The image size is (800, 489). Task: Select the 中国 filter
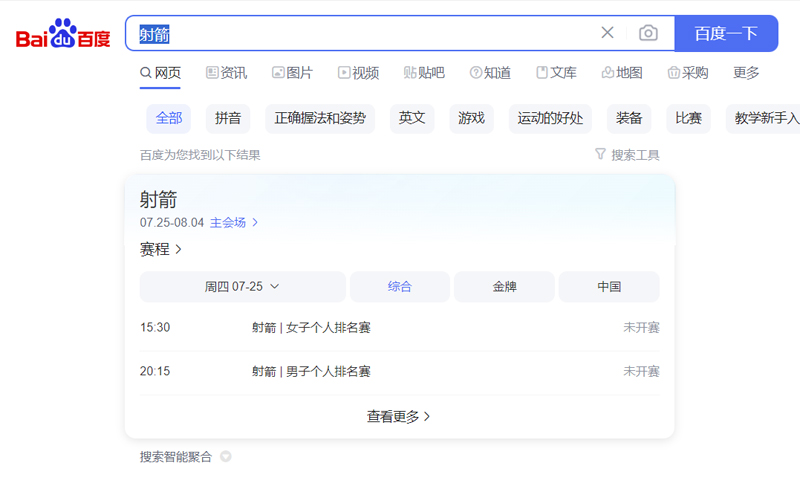(609, 287)
